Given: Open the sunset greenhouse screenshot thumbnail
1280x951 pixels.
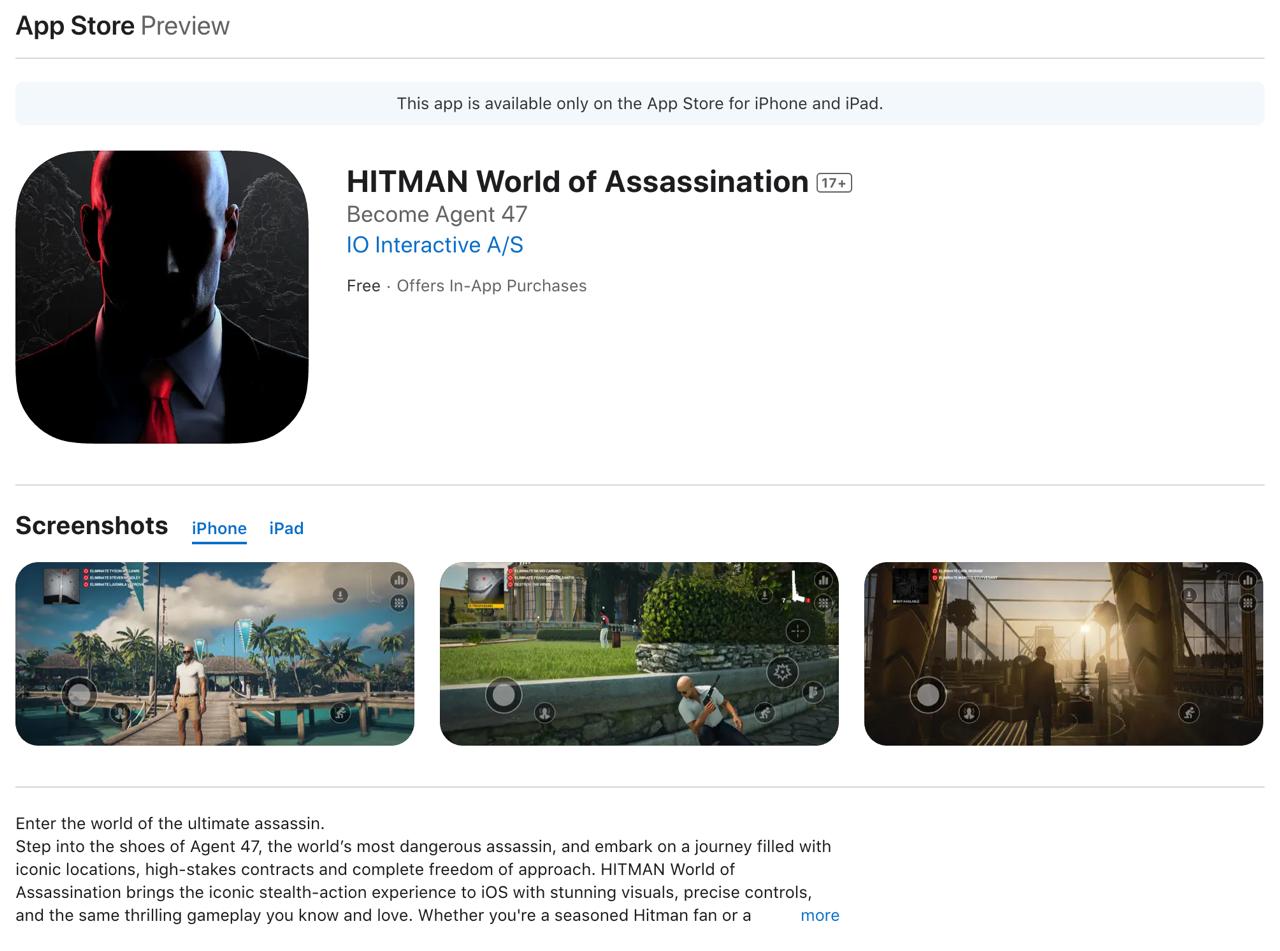Looking at the screenshot, I should (x=1064, y=654).
